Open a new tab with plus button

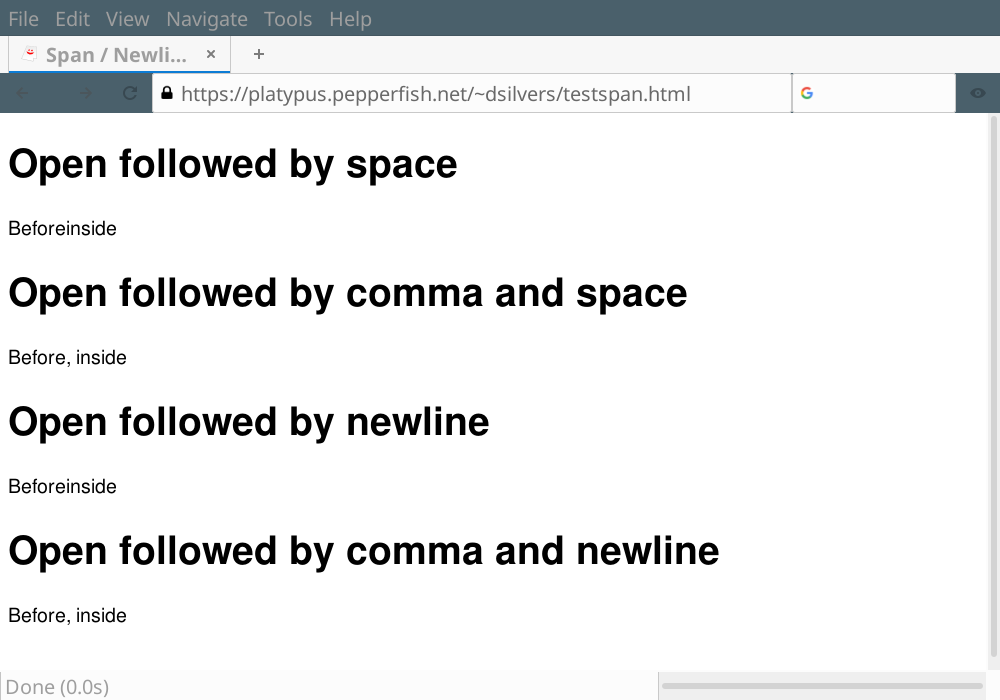(x=259, y=54)
